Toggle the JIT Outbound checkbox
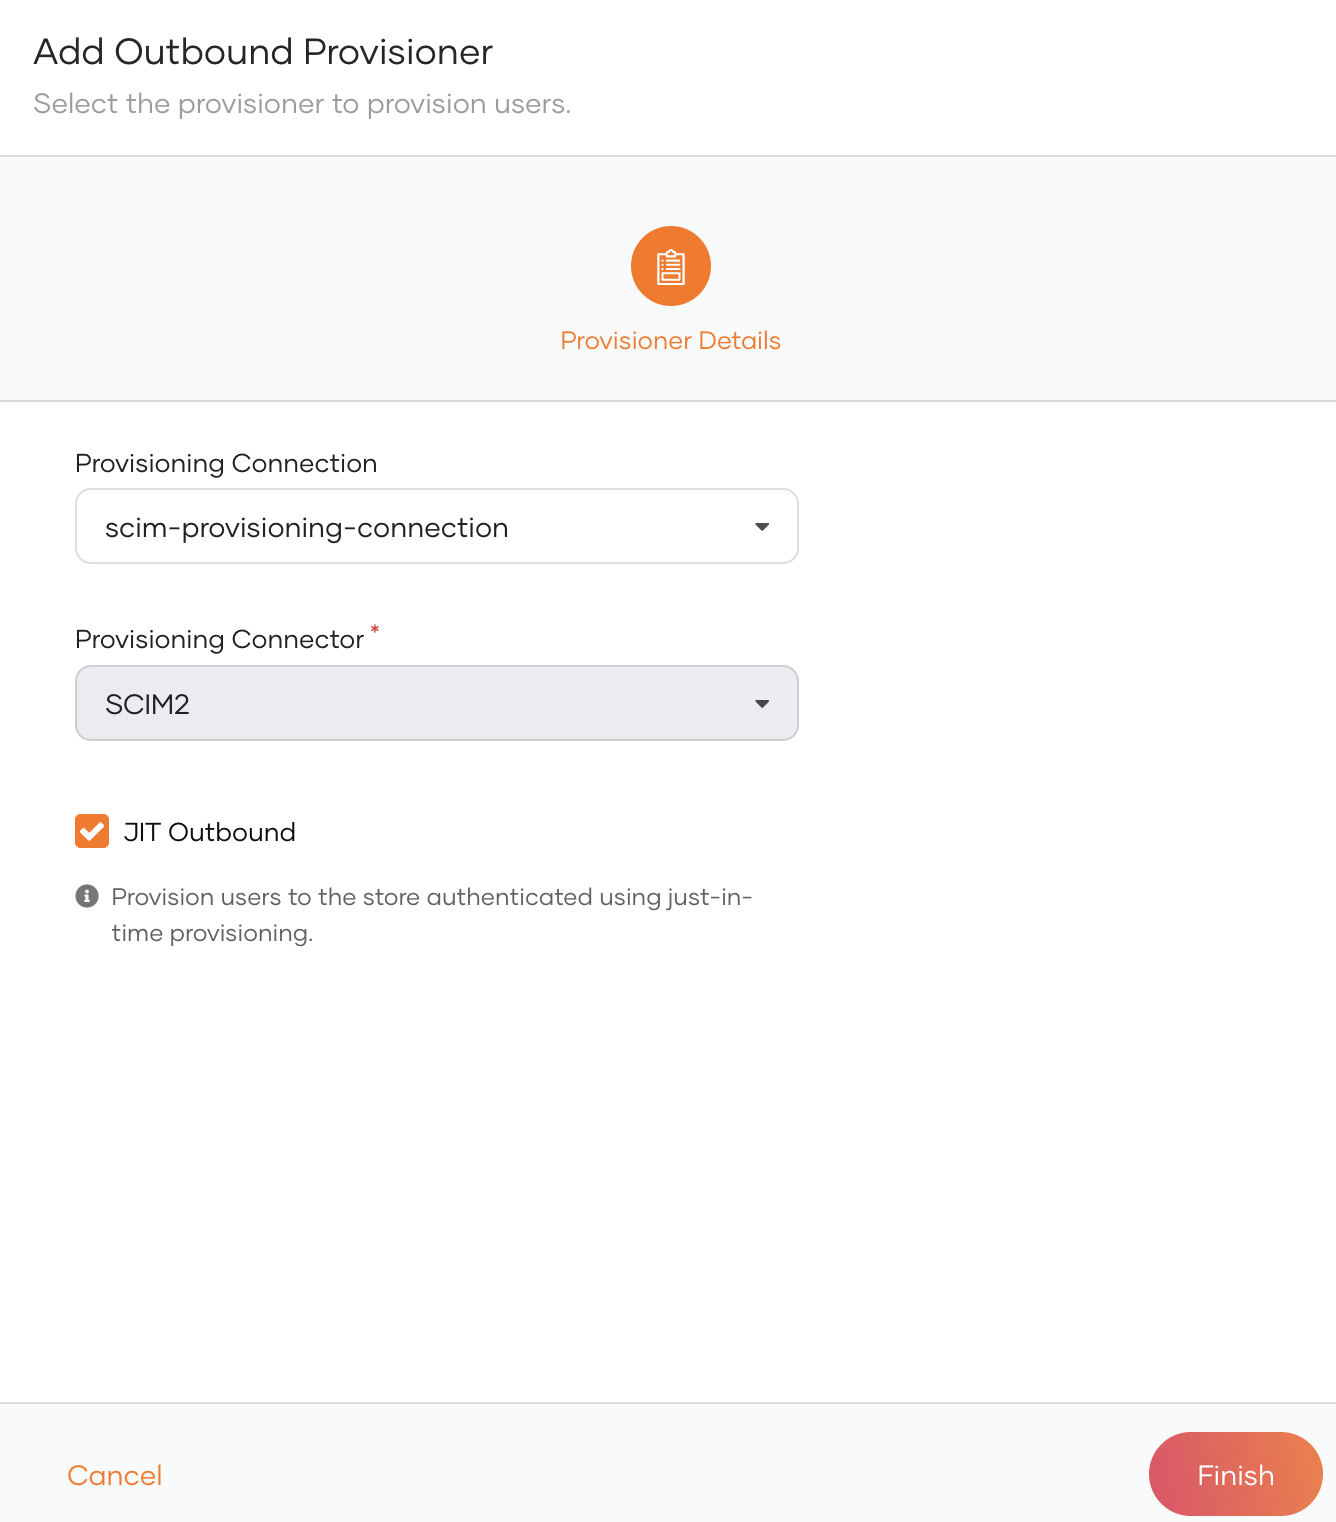This screenshot has width=1336, height=1522. (92, 831)
